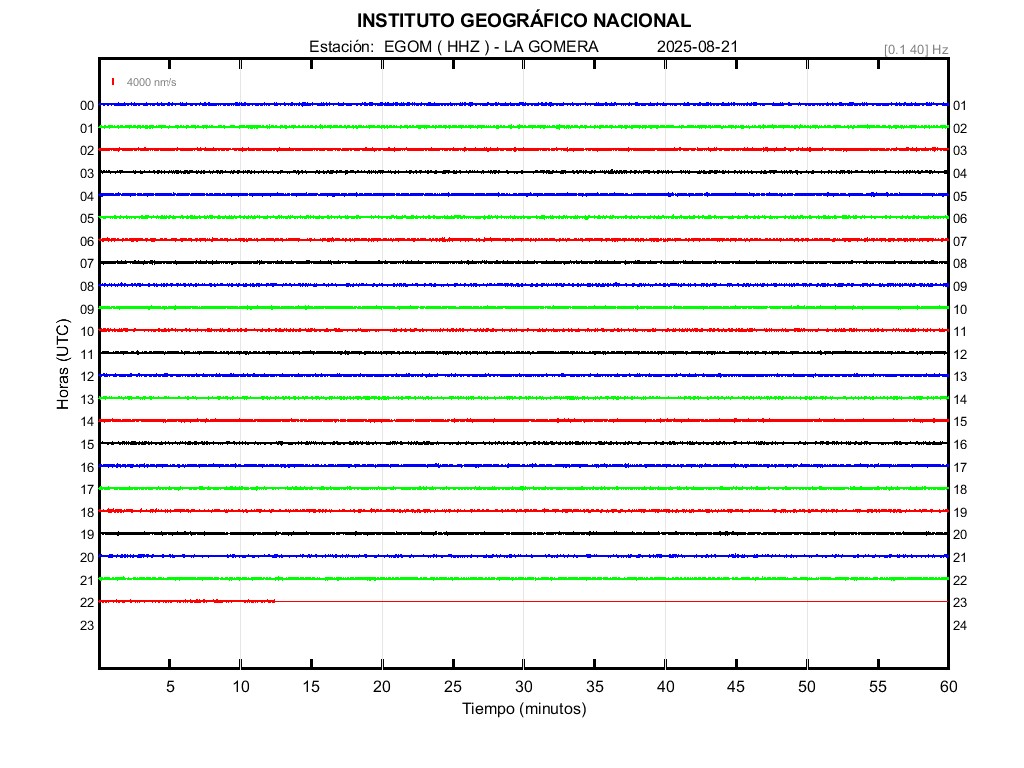The height and width of the screenshot is (768, 1024).
Task: Click the black seismic trace for hour 03
Action: (524, 172)
